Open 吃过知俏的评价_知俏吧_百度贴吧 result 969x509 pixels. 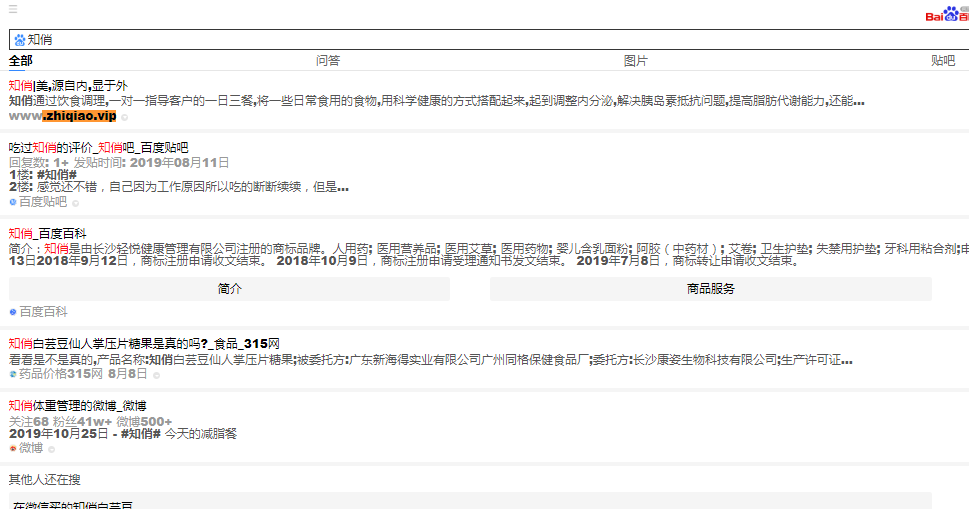pyautogui.click(x=98, y=148)
